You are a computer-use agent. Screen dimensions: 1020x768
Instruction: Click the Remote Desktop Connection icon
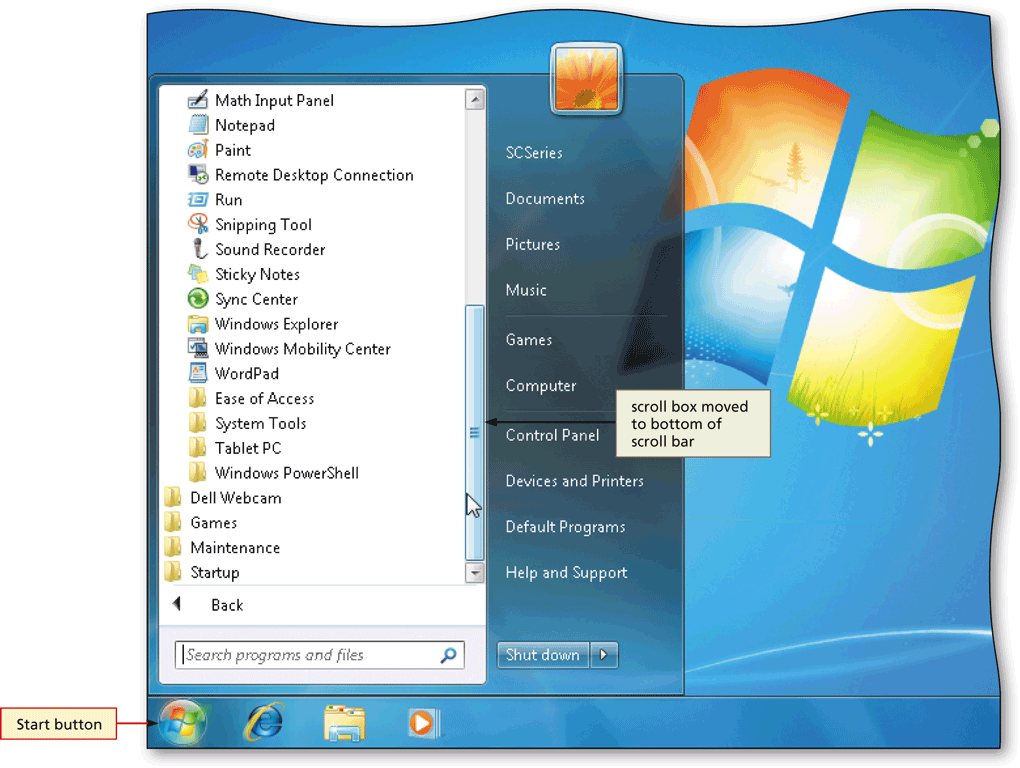pos(198,174)
